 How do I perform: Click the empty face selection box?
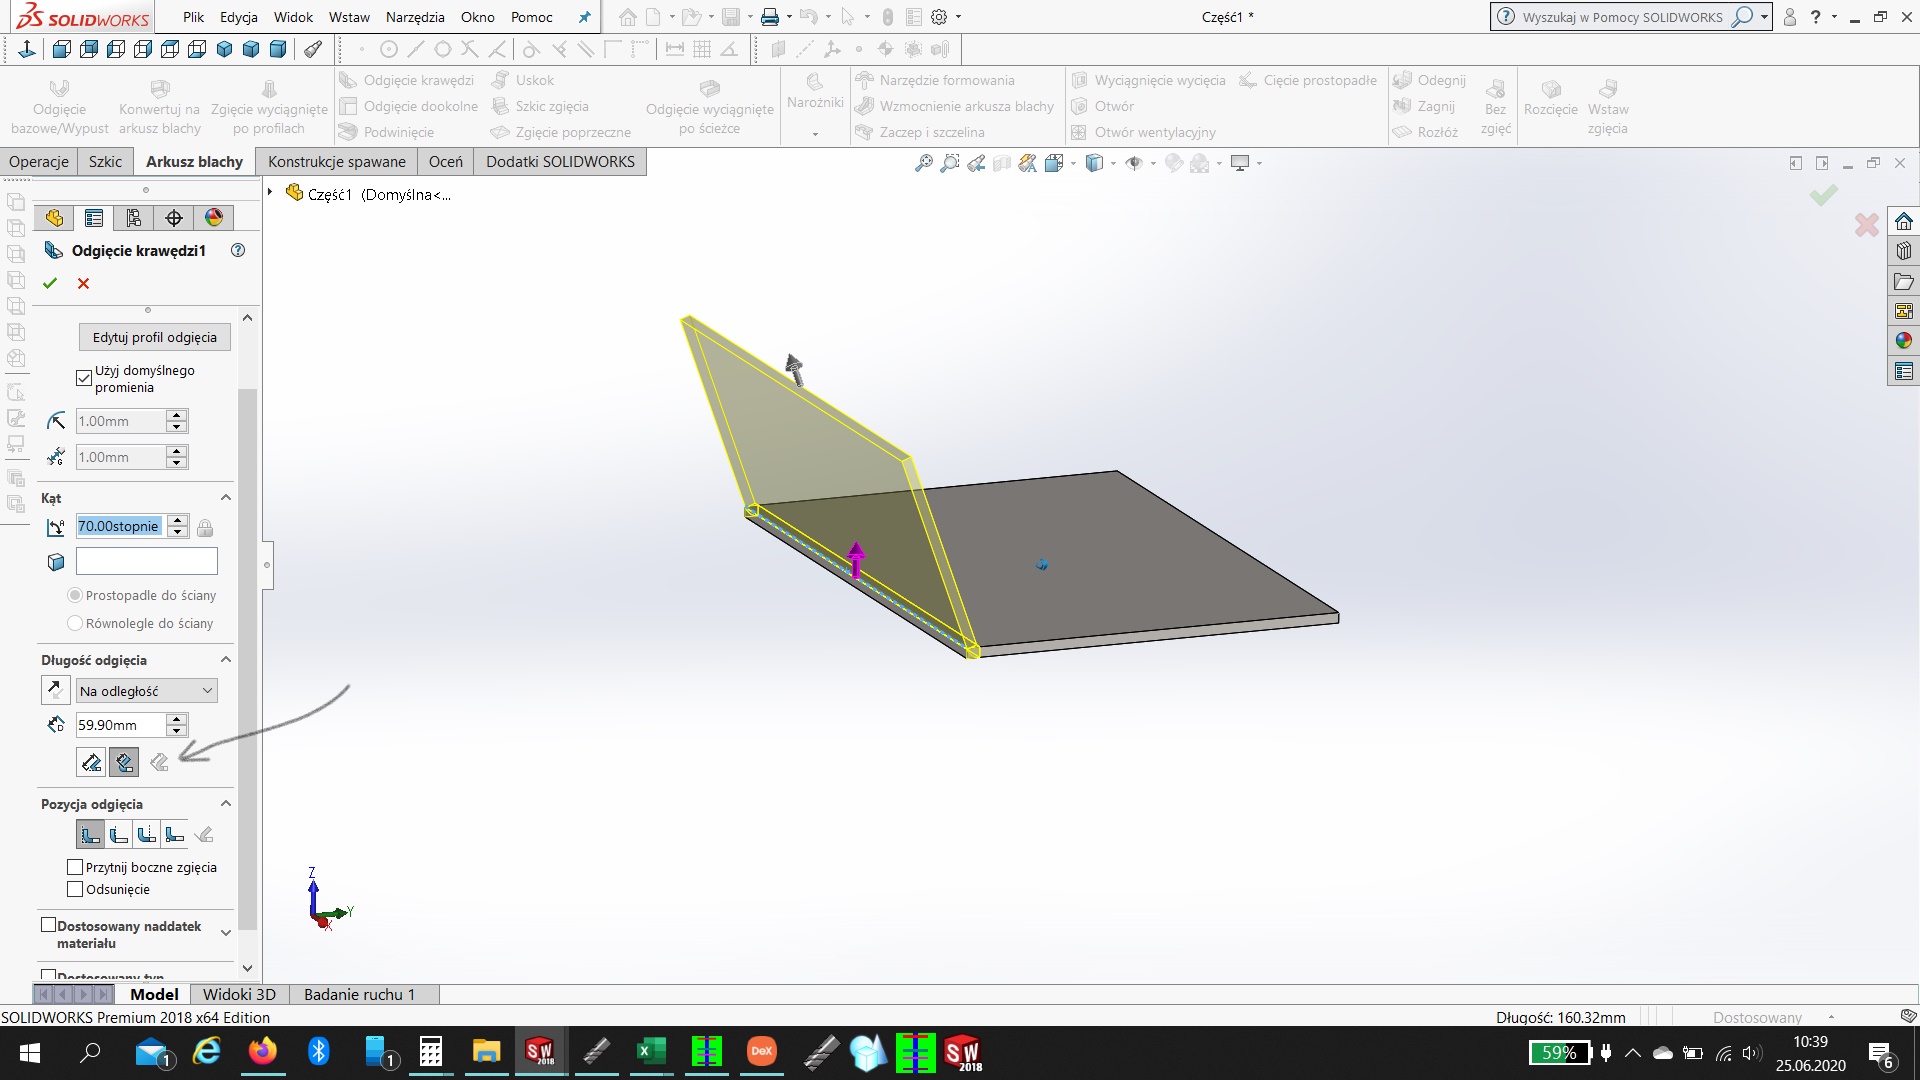coord(147,561)
